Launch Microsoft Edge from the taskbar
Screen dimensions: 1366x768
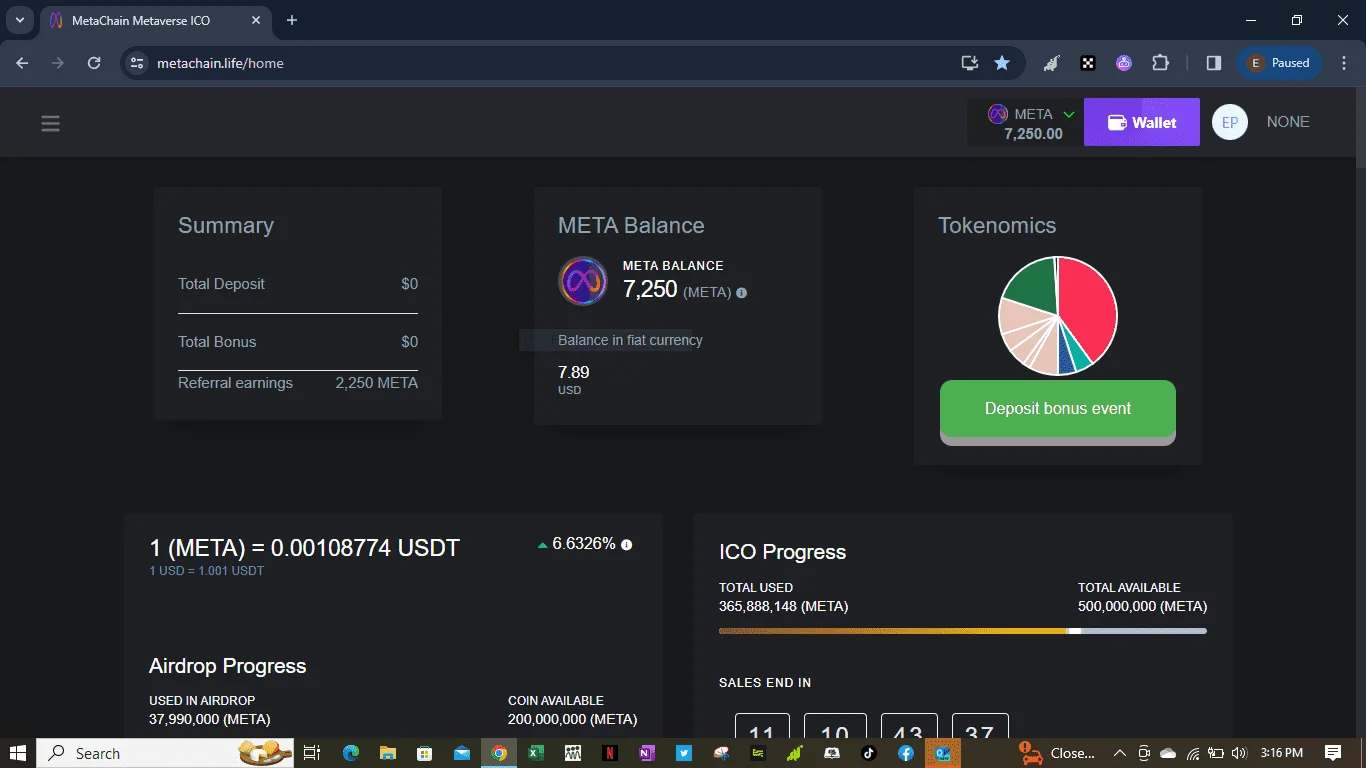[x=351, y=753]
